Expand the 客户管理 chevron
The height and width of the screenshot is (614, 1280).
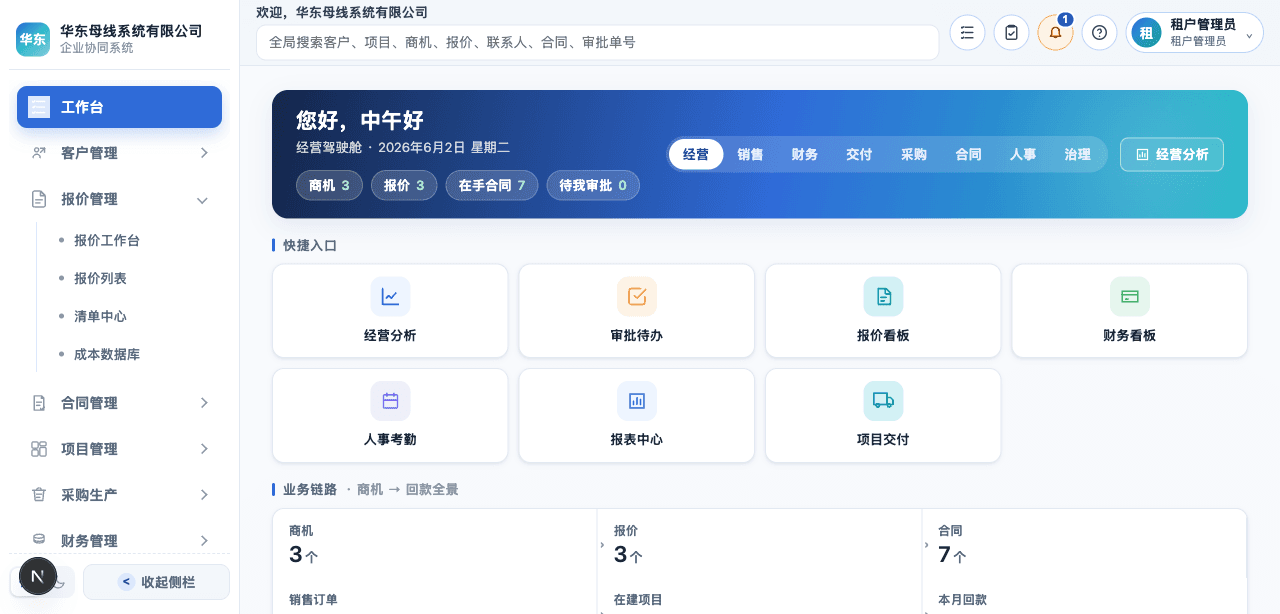click(203, 153)
